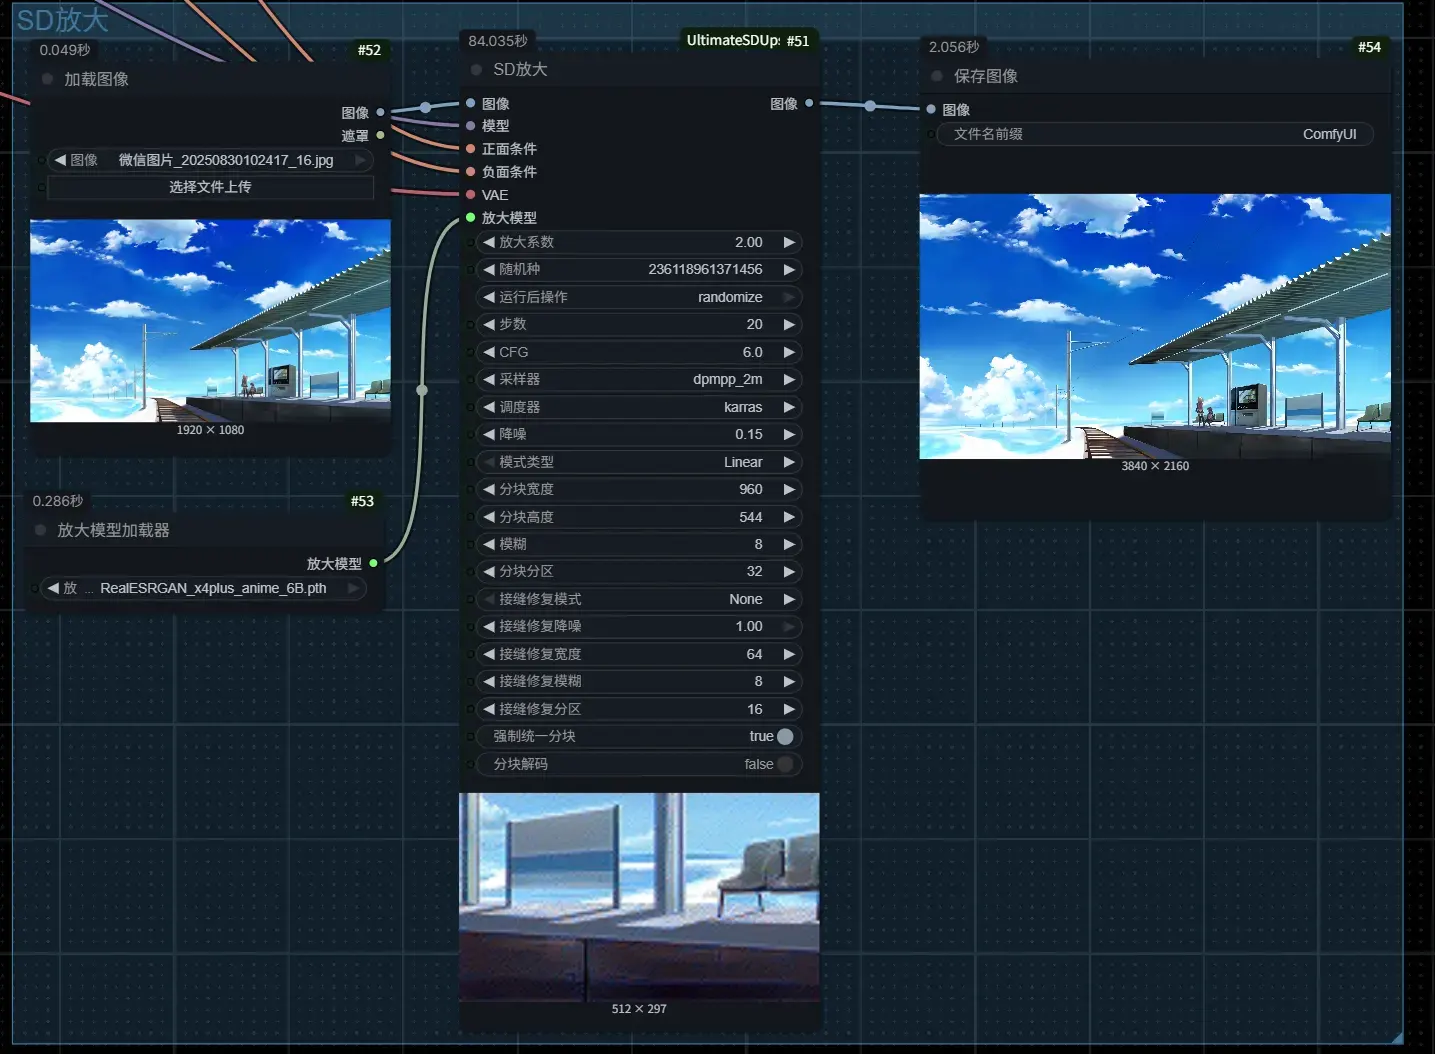Image resolution: width=1435 pixels, height=1054 pixels.
Task: Collapse the 放大模型加载器 node via its title dot
Action: point(40,530)
